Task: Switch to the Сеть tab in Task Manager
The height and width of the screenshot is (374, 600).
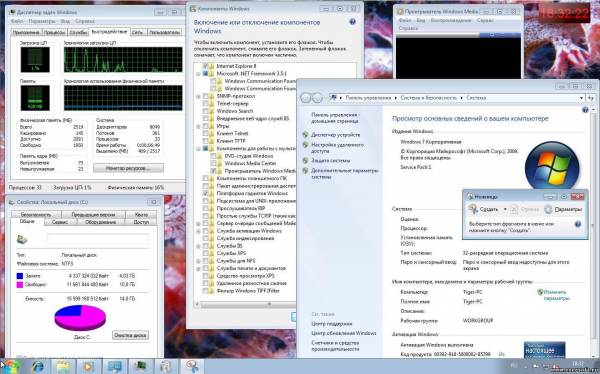Action: coord(137,33)
